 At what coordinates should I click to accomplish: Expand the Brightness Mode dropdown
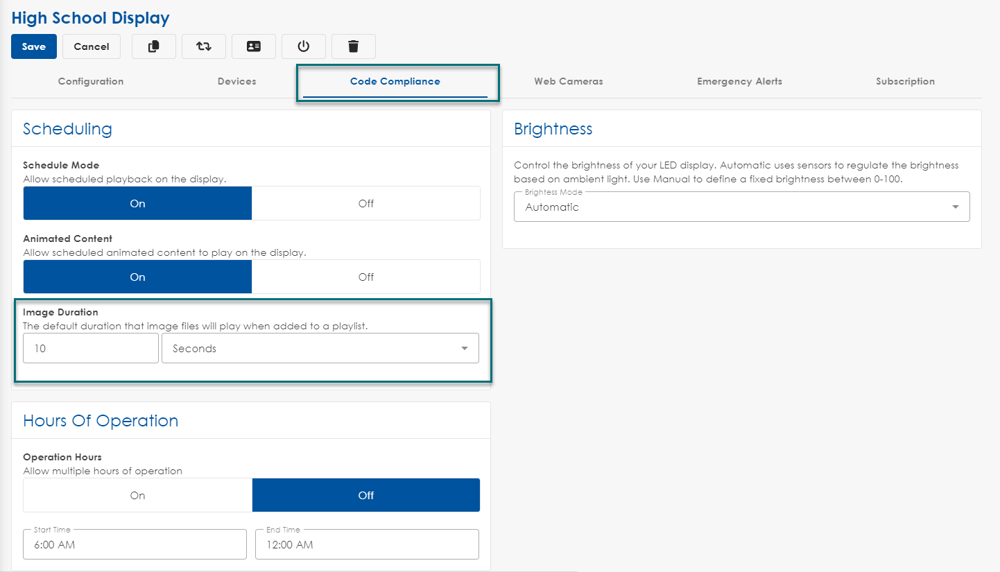(x=741, y=207)
